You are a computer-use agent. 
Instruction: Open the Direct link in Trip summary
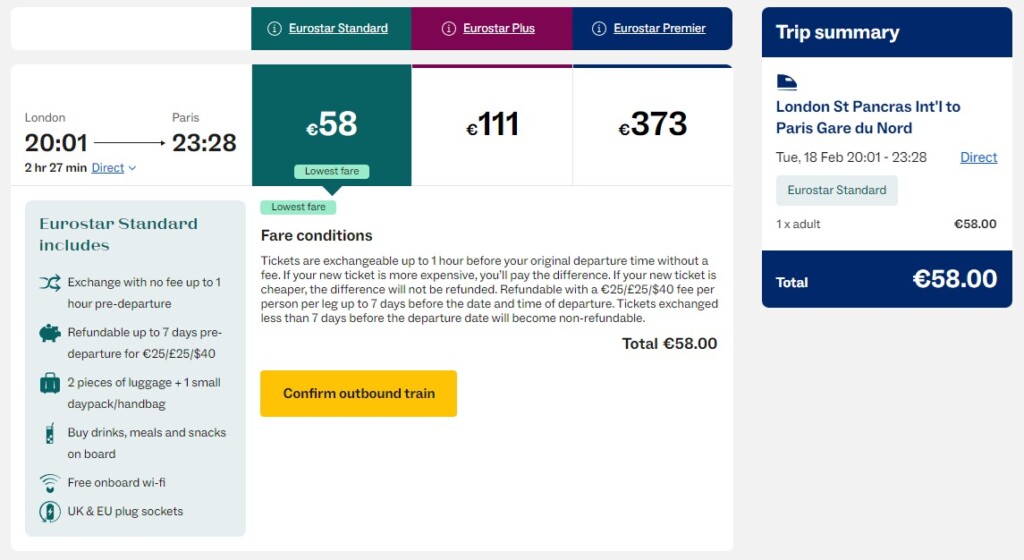(x=979, y=157)
